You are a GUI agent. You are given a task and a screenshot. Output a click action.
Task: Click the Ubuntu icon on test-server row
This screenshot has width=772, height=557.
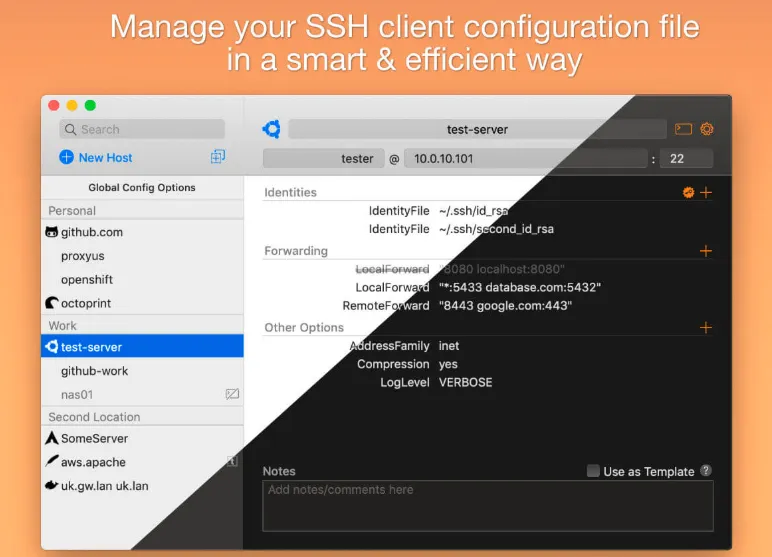(52, 347)
